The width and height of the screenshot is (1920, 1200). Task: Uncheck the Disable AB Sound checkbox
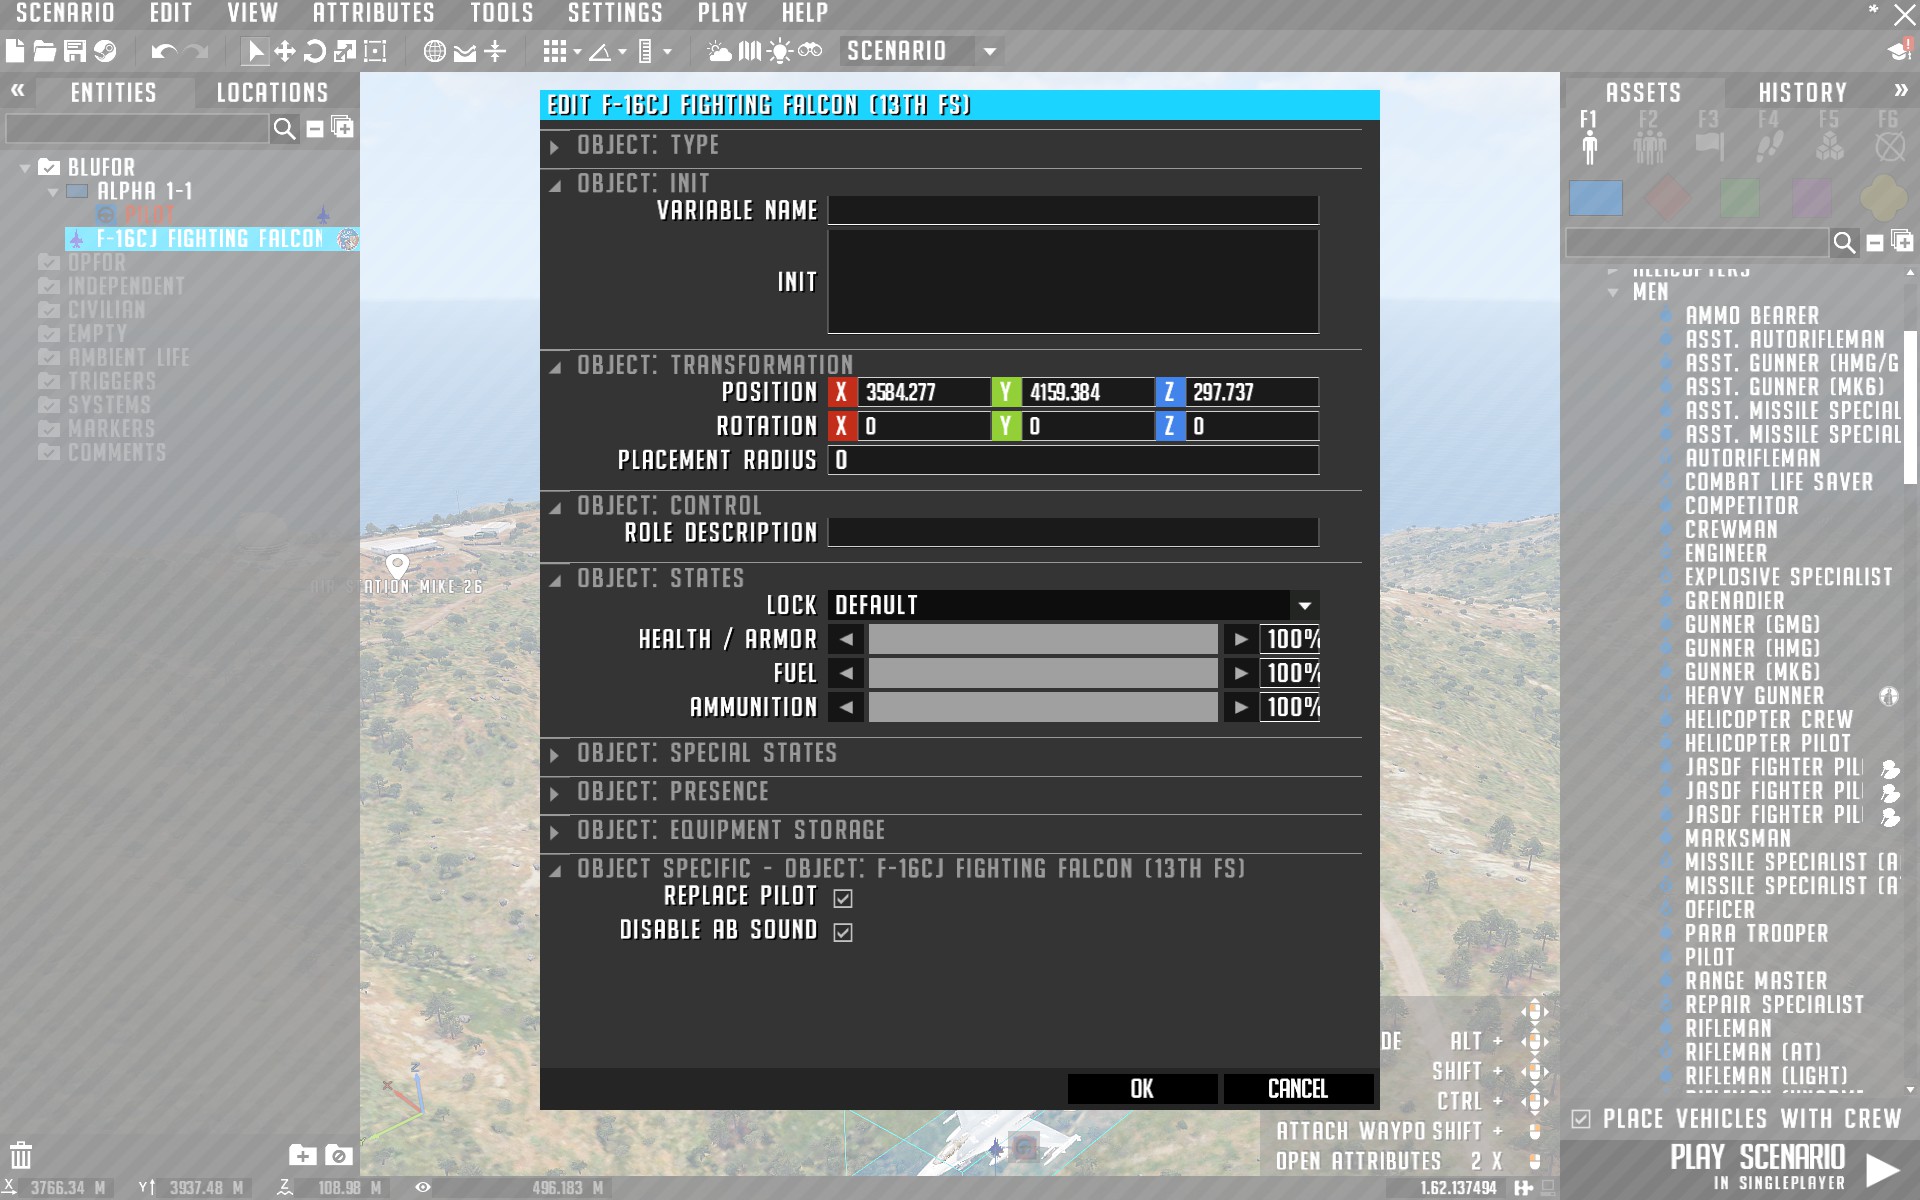[843, 932]
